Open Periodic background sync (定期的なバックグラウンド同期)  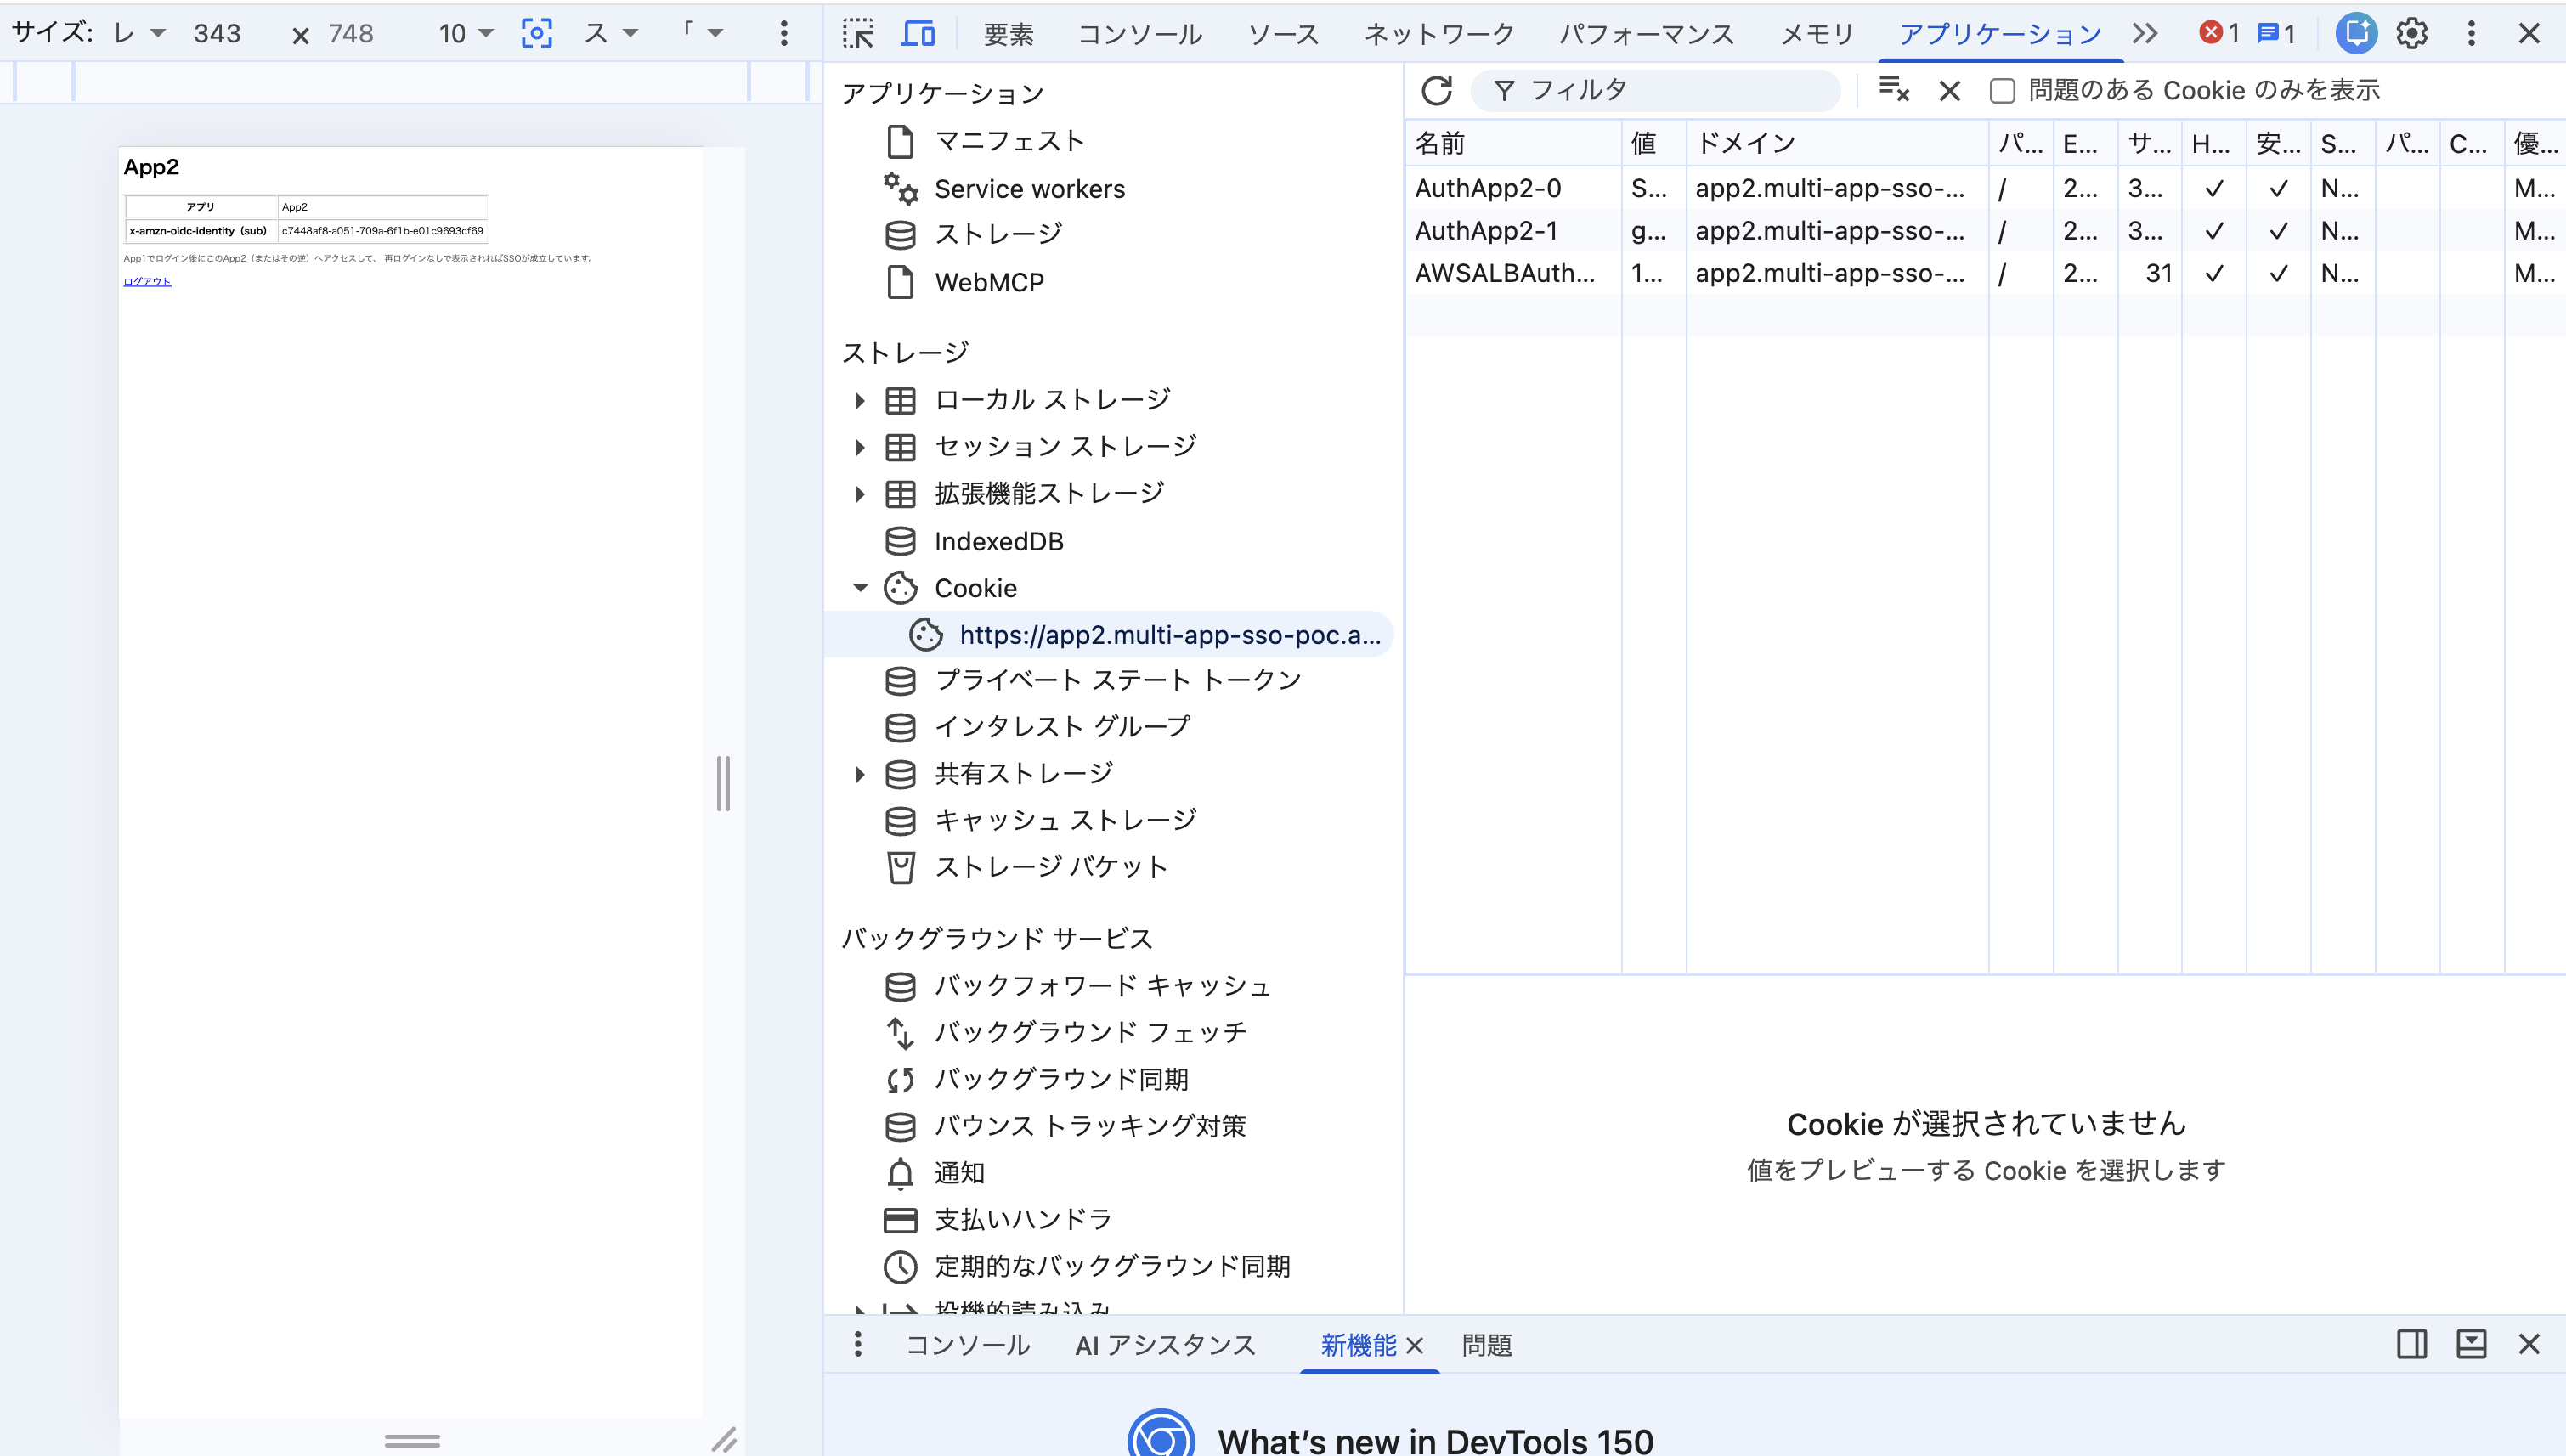click(1088, 1267)
